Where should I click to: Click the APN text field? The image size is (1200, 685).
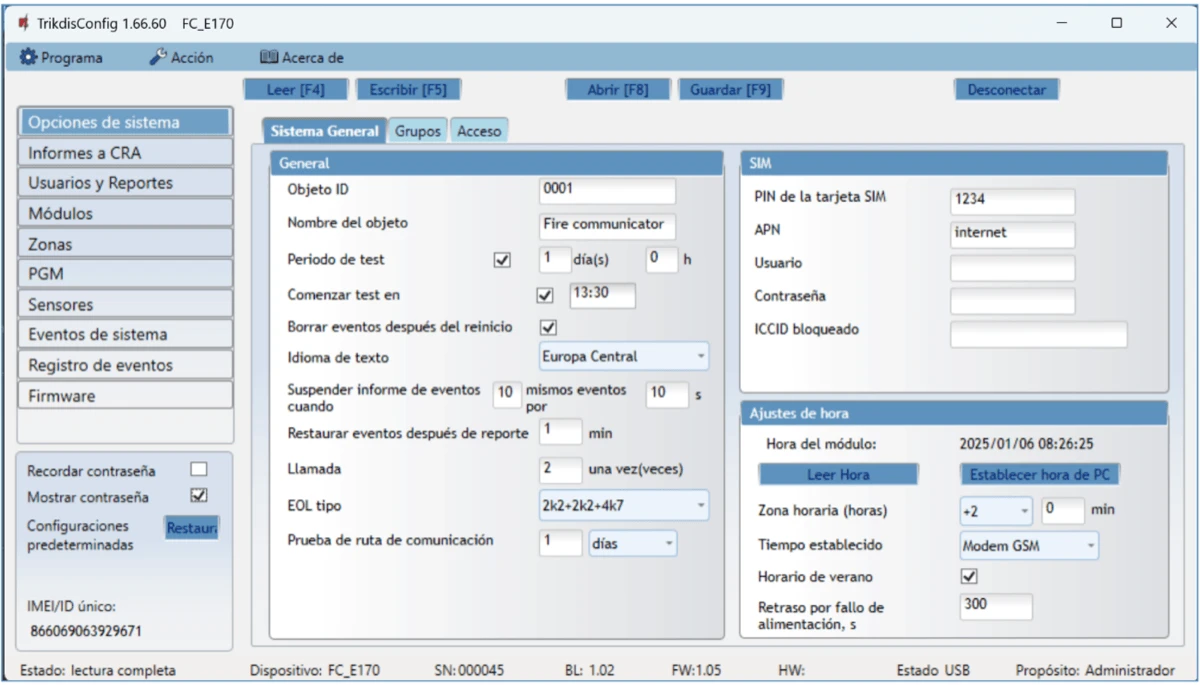(1012, 234)
